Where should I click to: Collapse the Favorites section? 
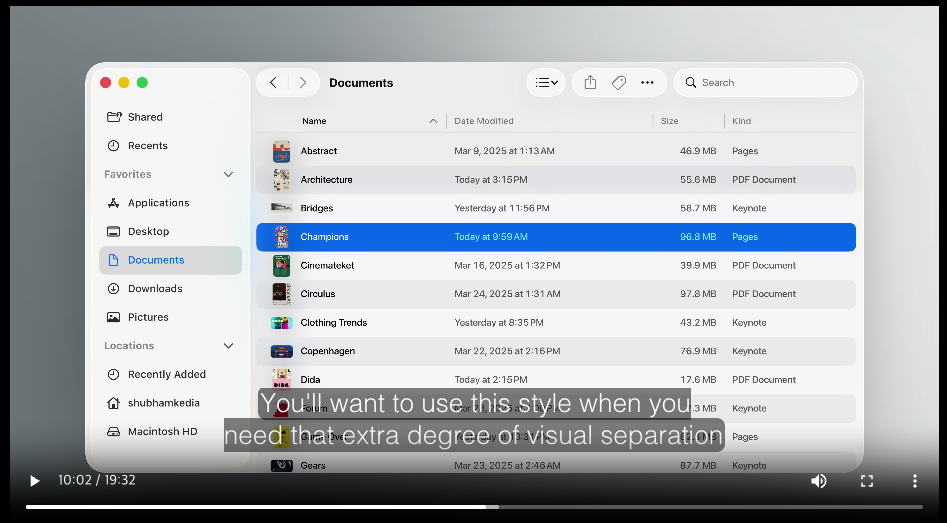(x=228, y=175)
